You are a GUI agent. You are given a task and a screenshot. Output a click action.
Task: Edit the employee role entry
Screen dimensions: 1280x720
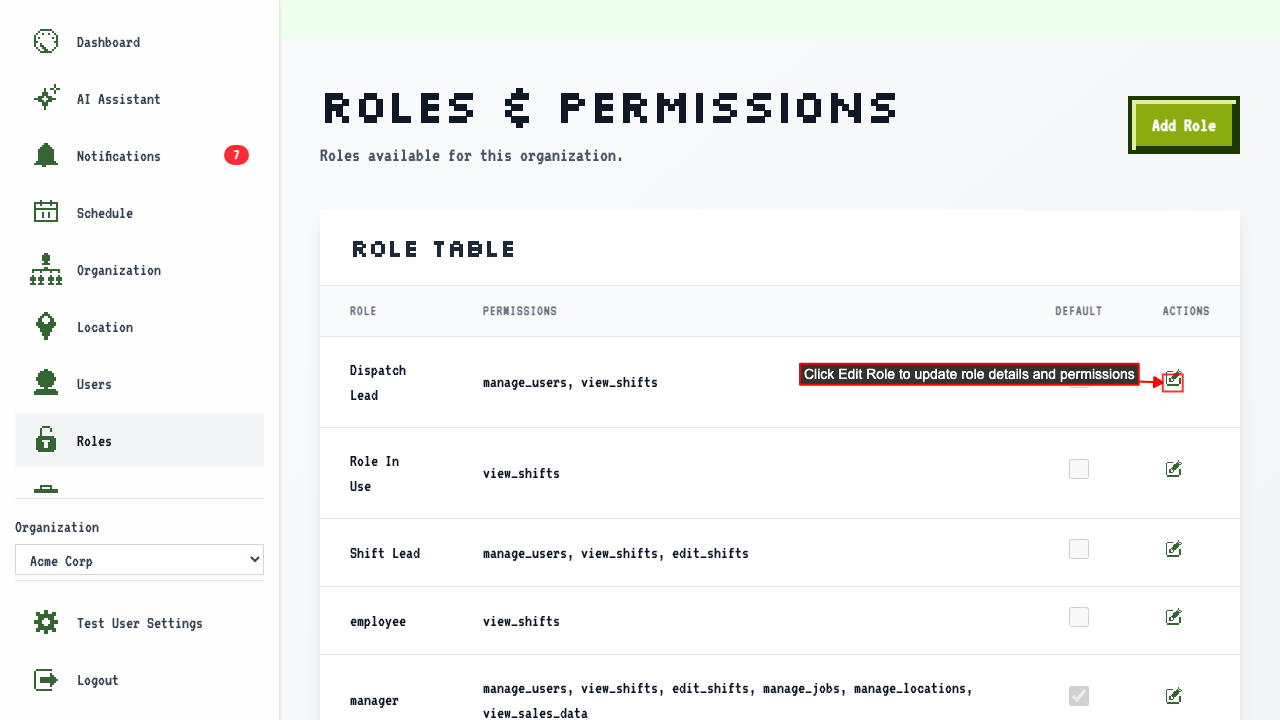pyautogui.click(x=1174, y=617)
